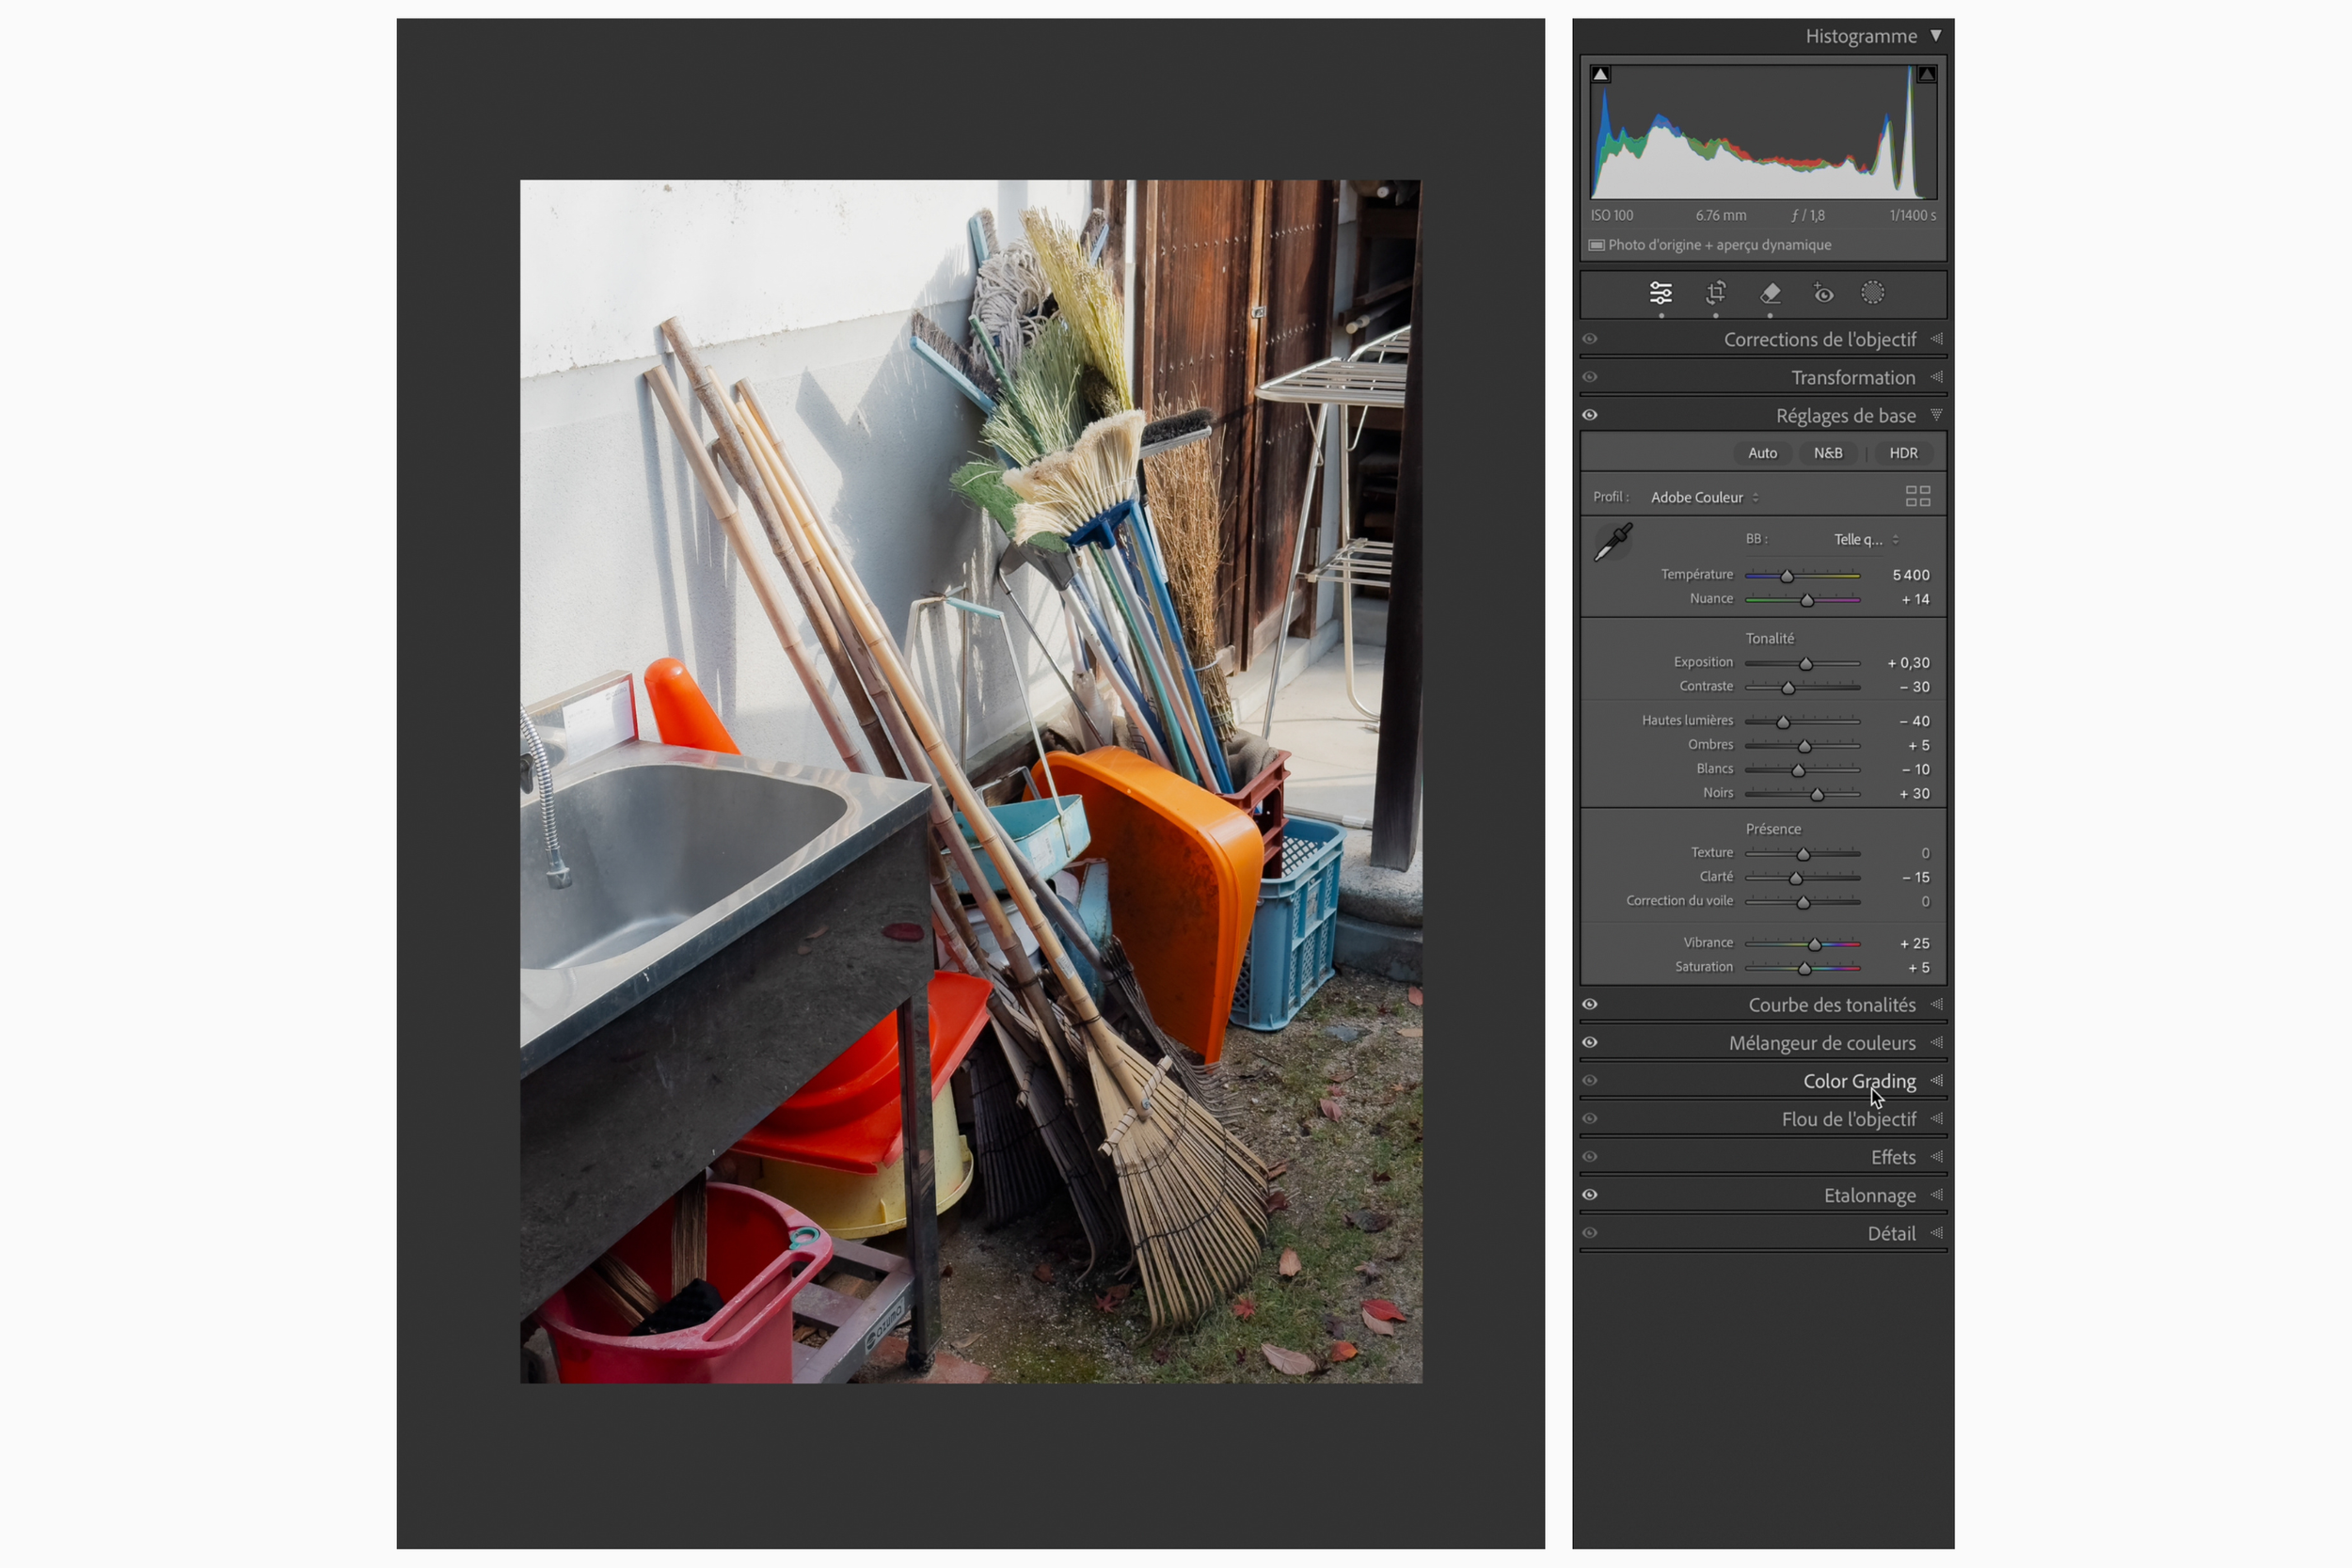This screenshot has width=2352, height=1568.
Task: Toggle shadow clipping indicator in histogram
Action: (1600, 74)
